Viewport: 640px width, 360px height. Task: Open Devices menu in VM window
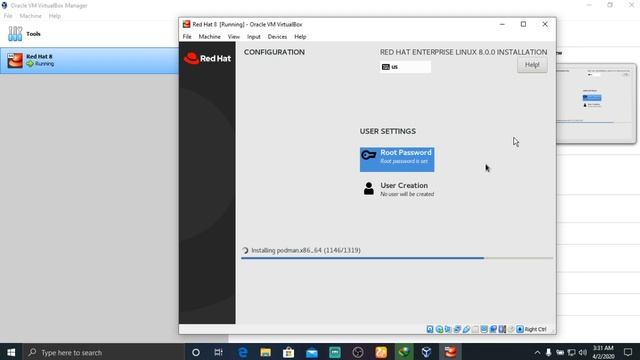point(277,37)
